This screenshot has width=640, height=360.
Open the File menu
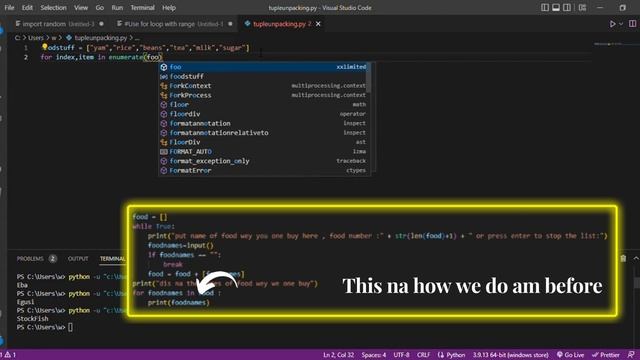pyautogui.click(x=9, y=8)
